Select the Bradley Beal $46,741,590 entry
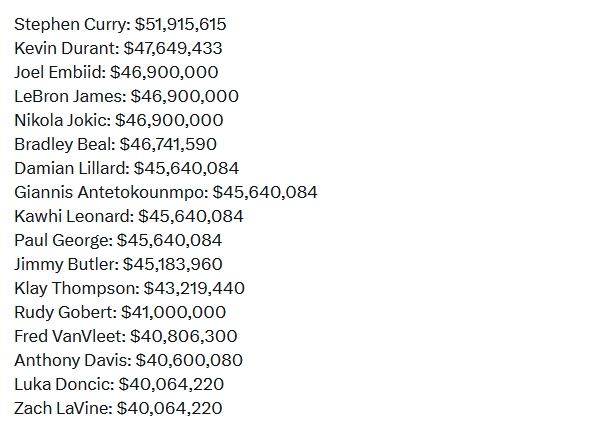The height and width of the screenshot is (426, 595). pos(116,144)
